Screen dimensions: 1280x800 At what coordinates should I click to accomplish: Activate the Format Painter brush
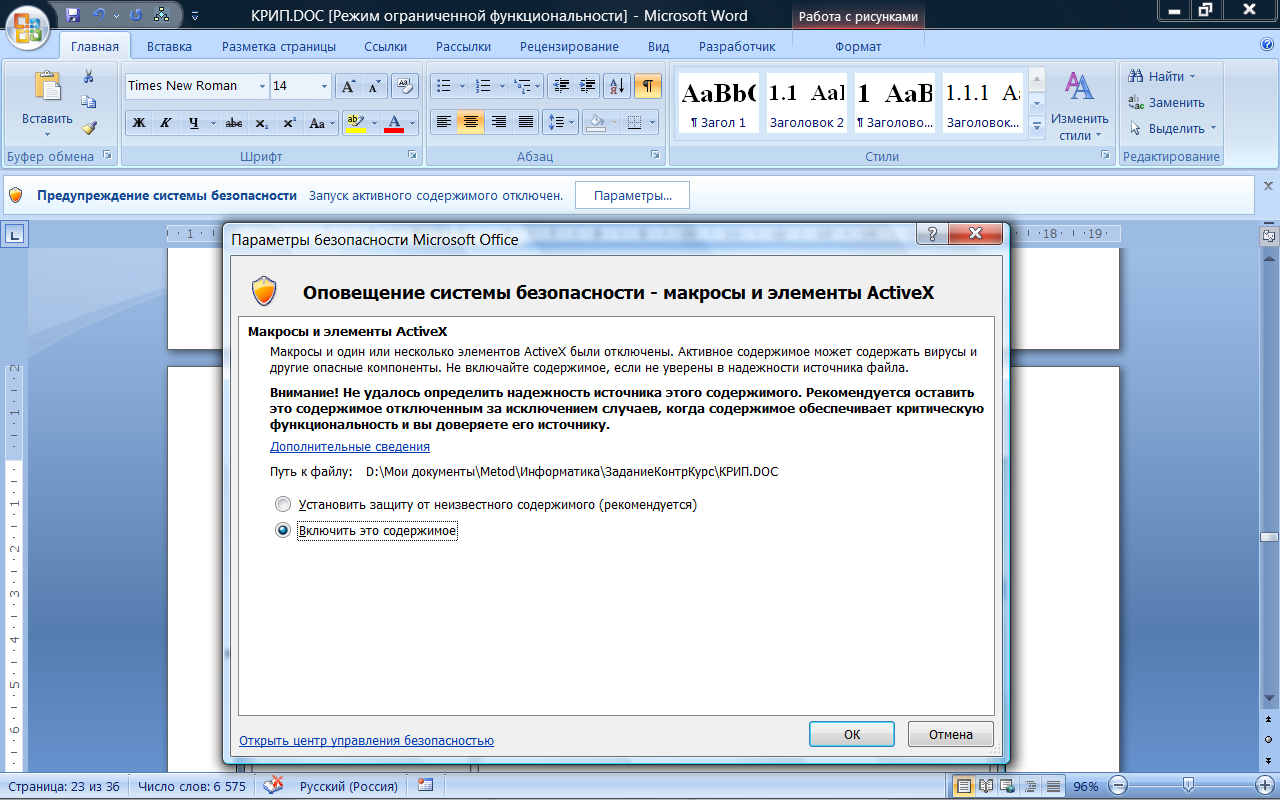[x=89, y=128]
